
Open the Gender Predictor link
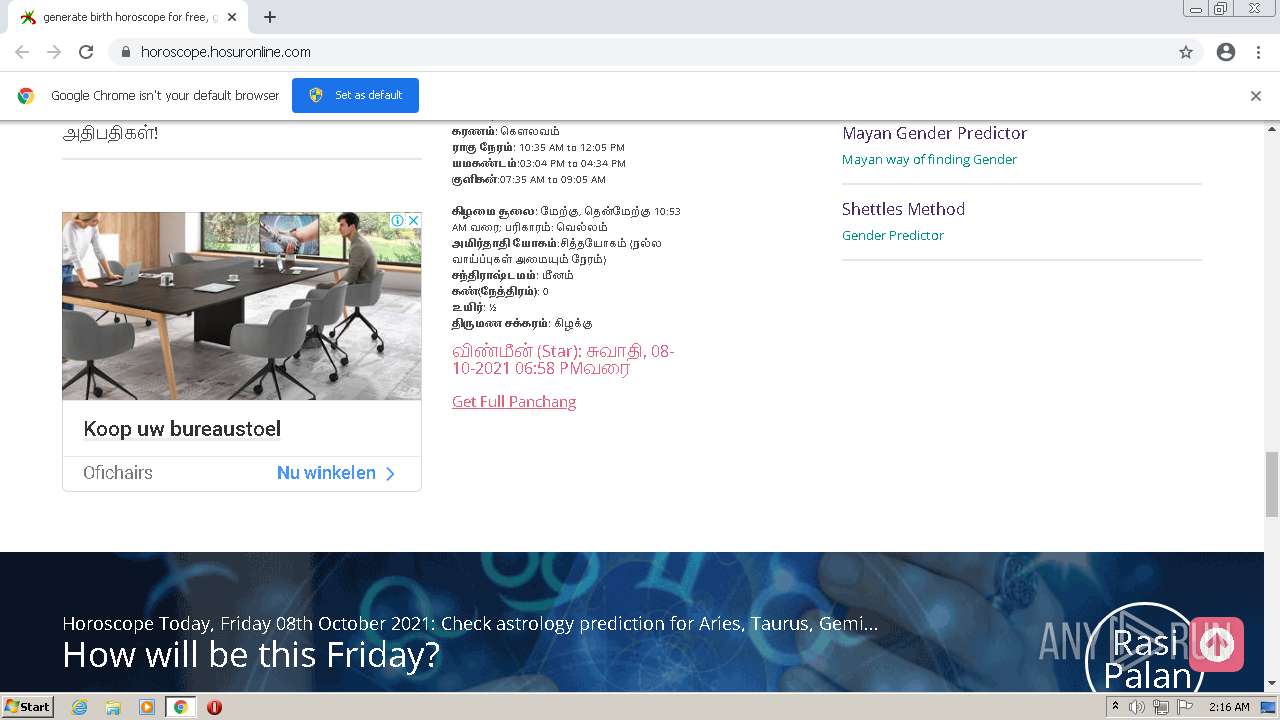coord(893,235)
